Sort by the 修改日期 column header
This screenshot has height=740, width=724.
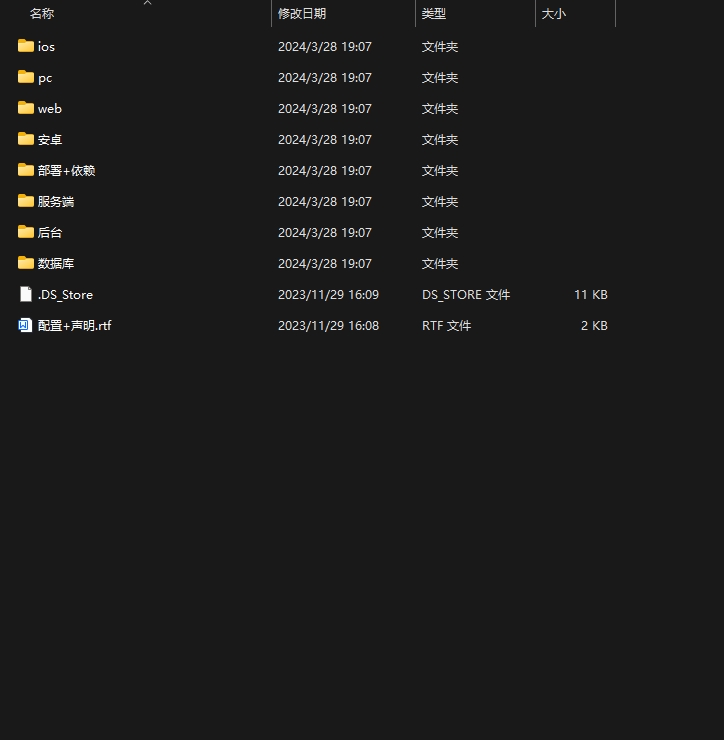point(302,14)
